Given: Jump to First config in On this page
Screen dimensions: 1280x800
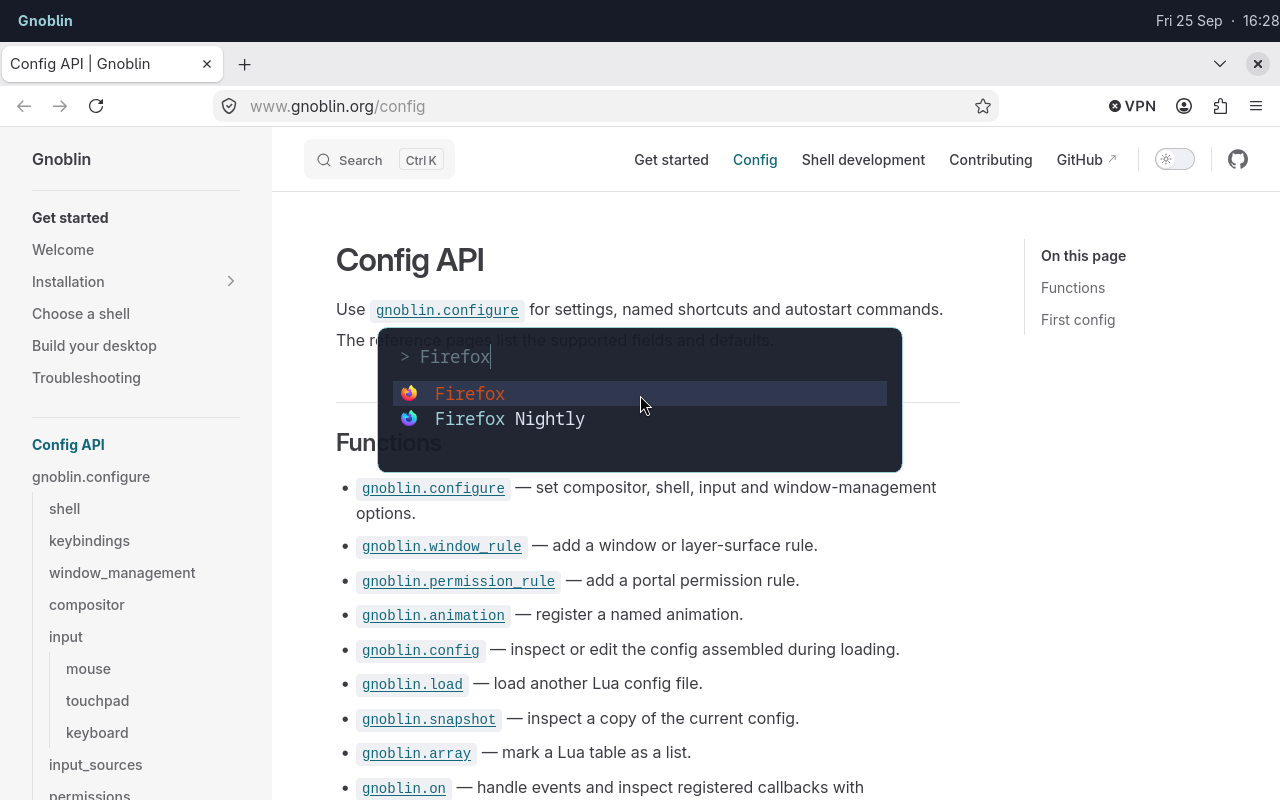Looking at the screenshot, I should coord(1078,320).
